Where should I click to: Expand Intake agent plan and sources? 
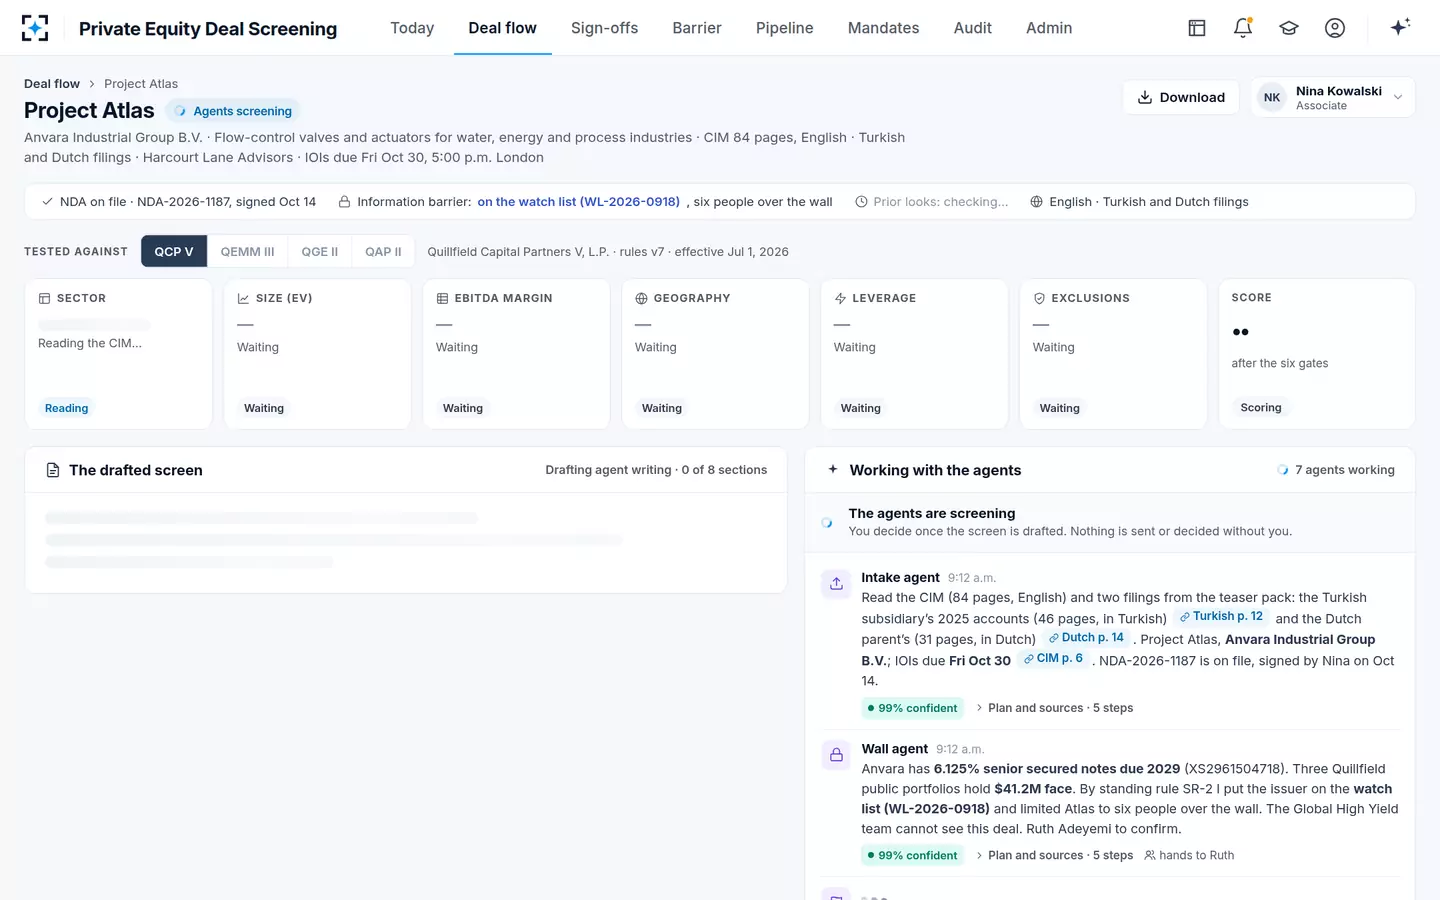tap(1053, 708)
